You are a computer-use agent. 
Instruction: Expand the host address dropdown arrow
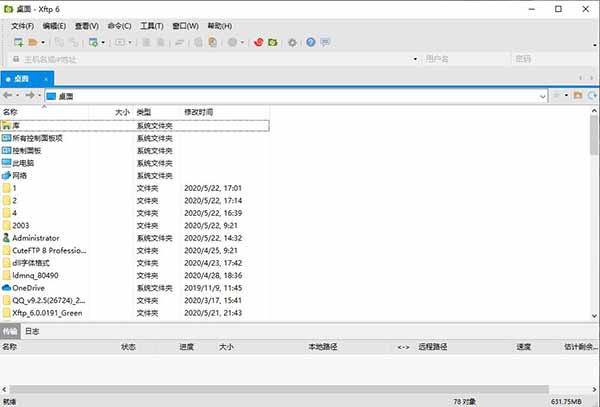pyautogui.click(x=415, y=59)
